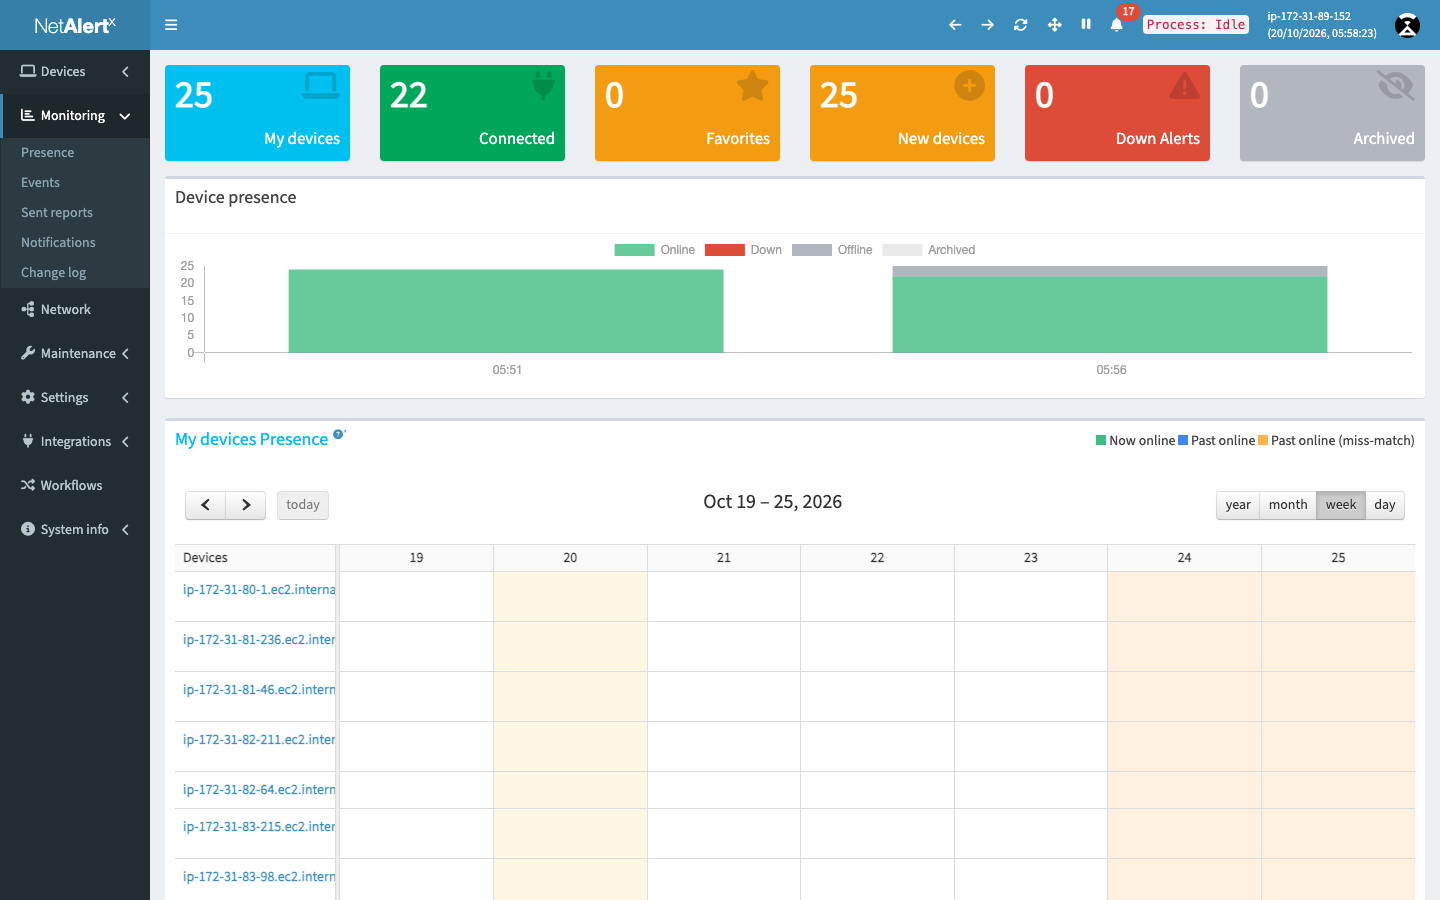Open device ip-172-31-83-215 link

pos(259,827)
